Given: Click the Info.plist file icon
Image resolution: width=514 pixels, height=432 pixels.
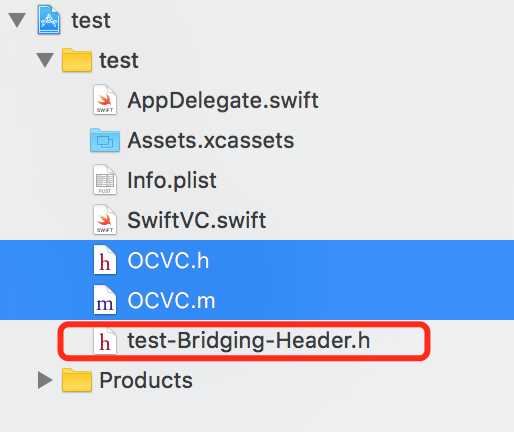Looking at the screenshot, I should (105, 180).
